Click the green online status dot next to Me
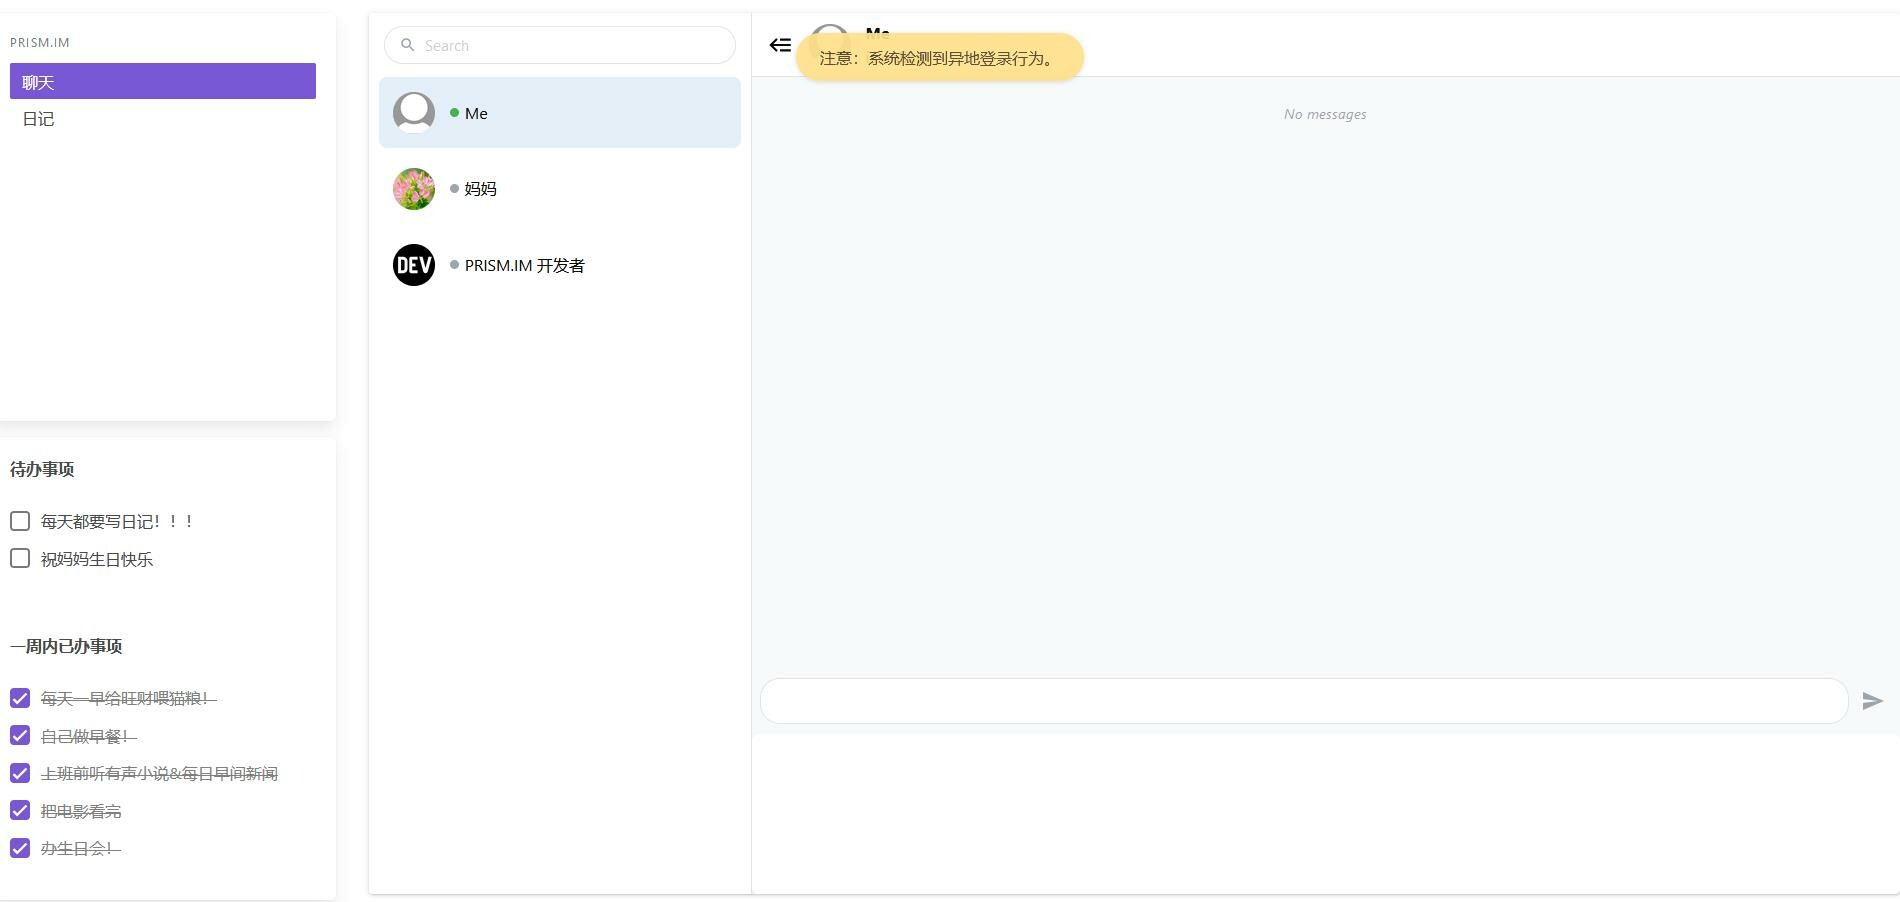1900x902 pixels. (453, 113)
